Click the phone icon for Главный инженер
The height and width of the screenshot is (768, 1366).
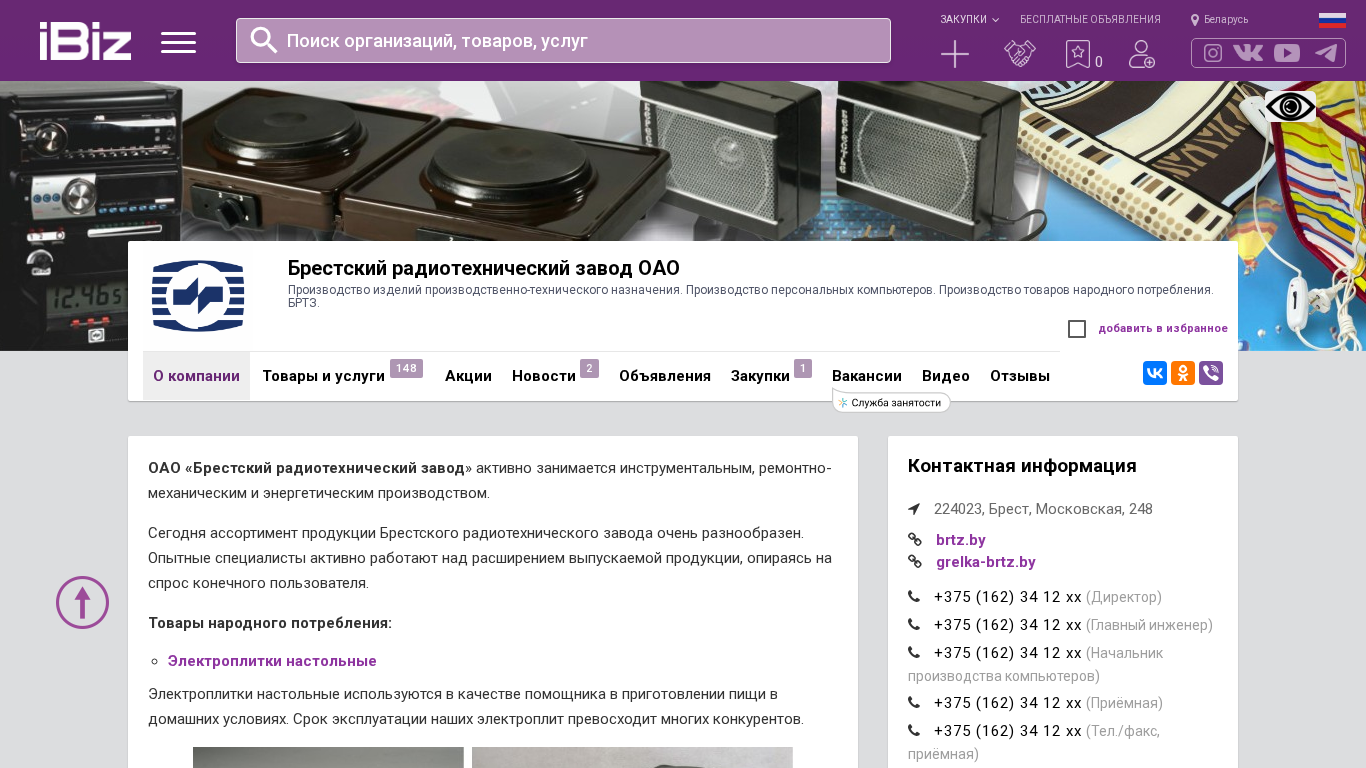pyautogui.click(x=914, y=625)
